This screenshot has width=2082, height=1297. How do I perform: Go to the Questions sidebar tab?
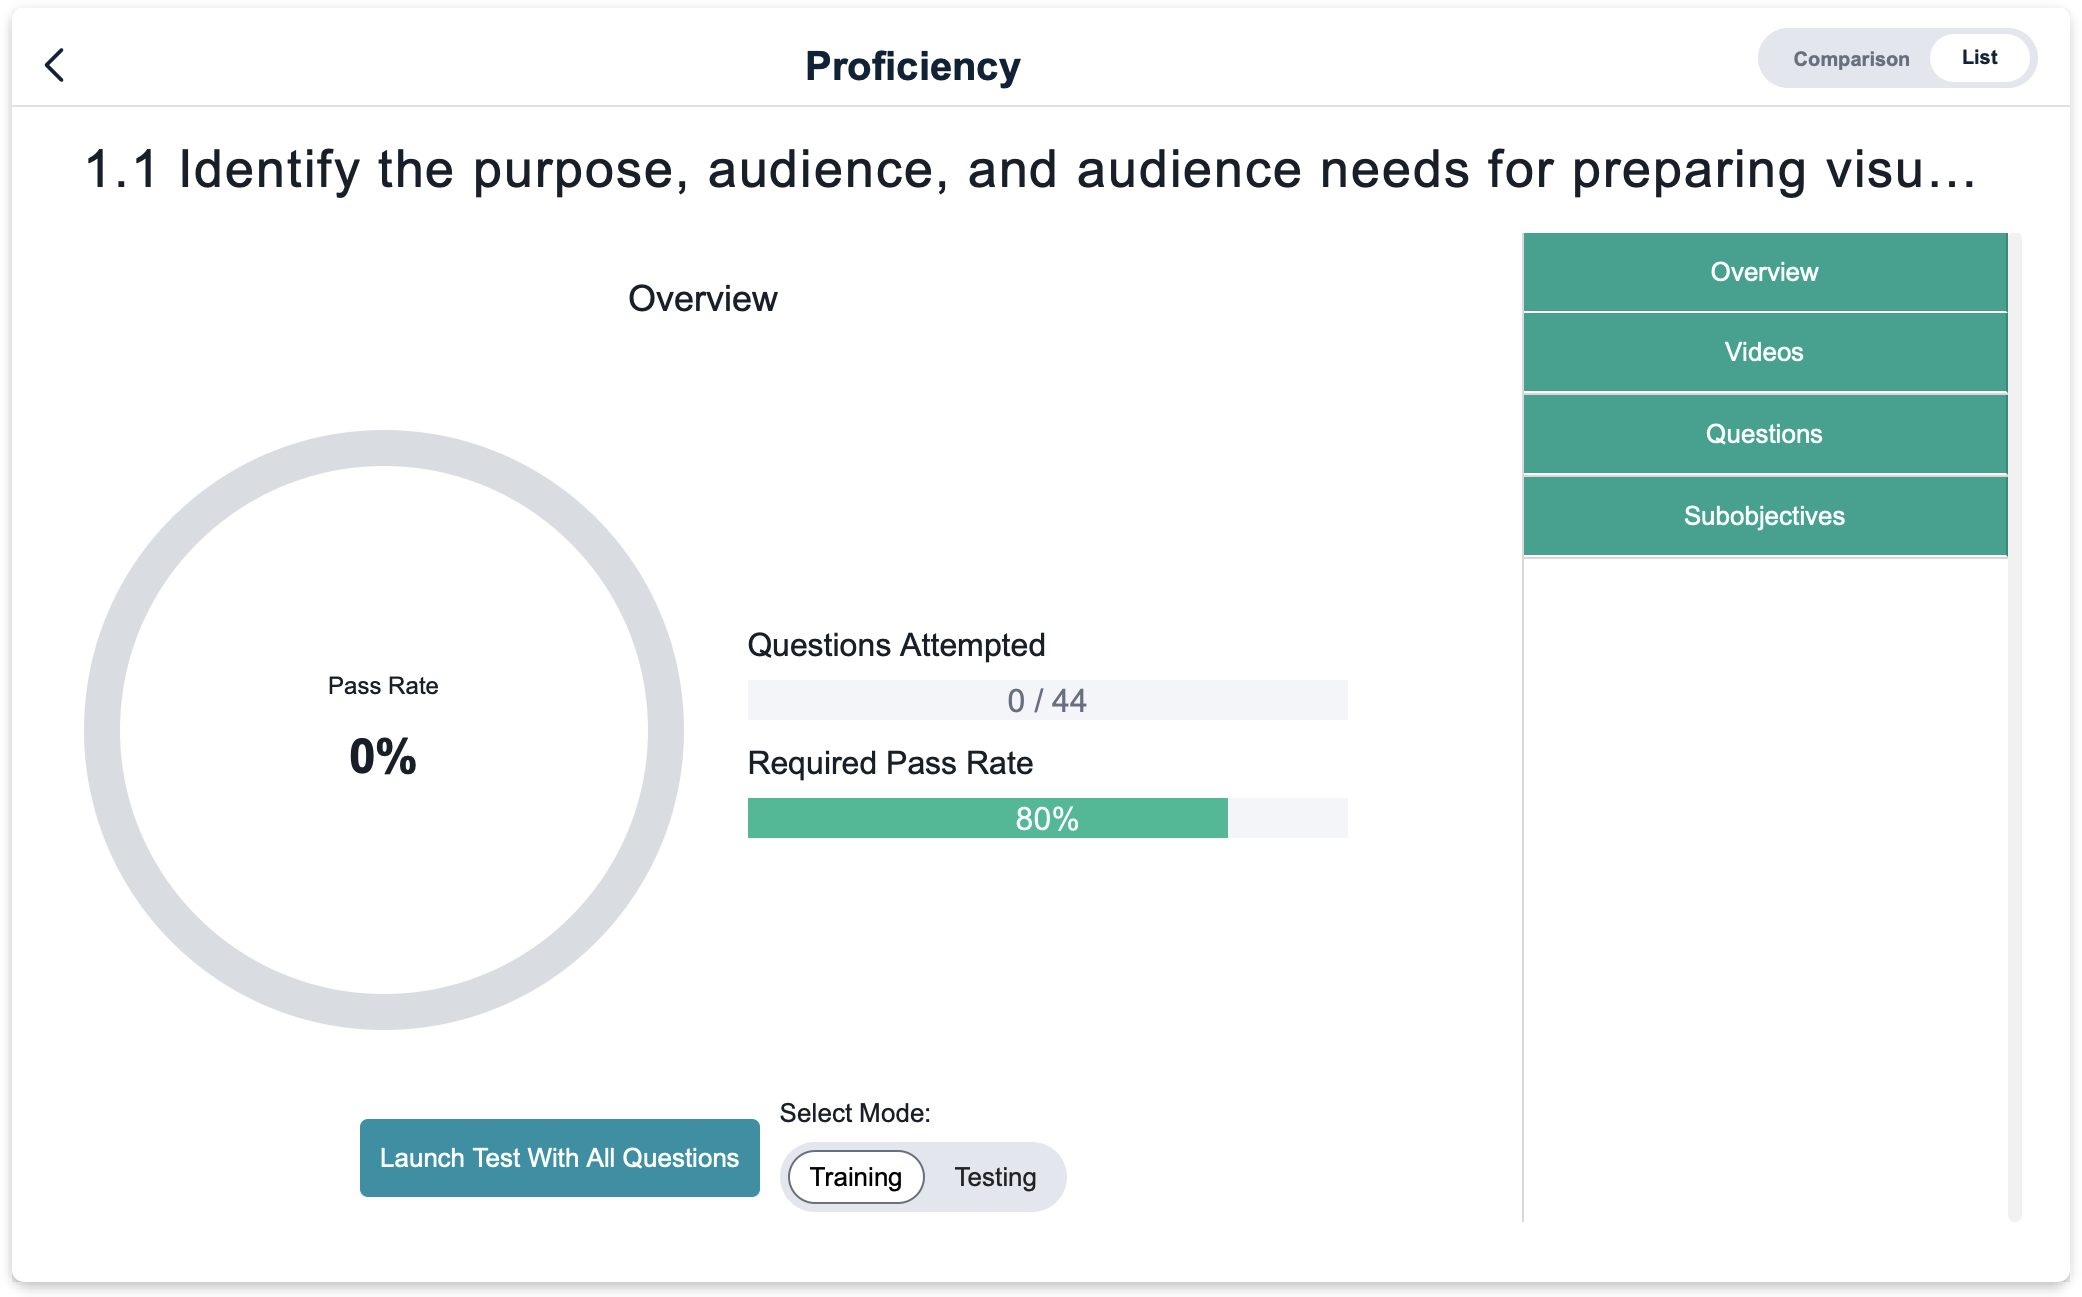(x=1764, y=434)
